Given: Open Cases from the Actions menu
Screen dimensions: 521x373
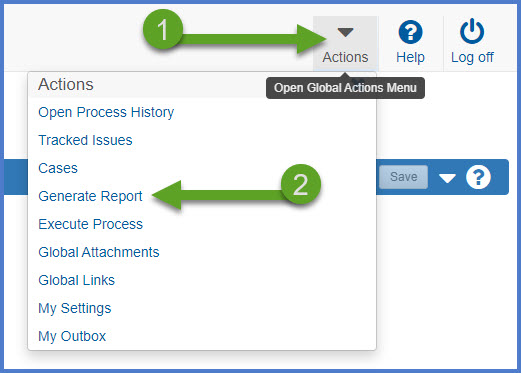Looking at the screenshot, I should pos(58,168).
